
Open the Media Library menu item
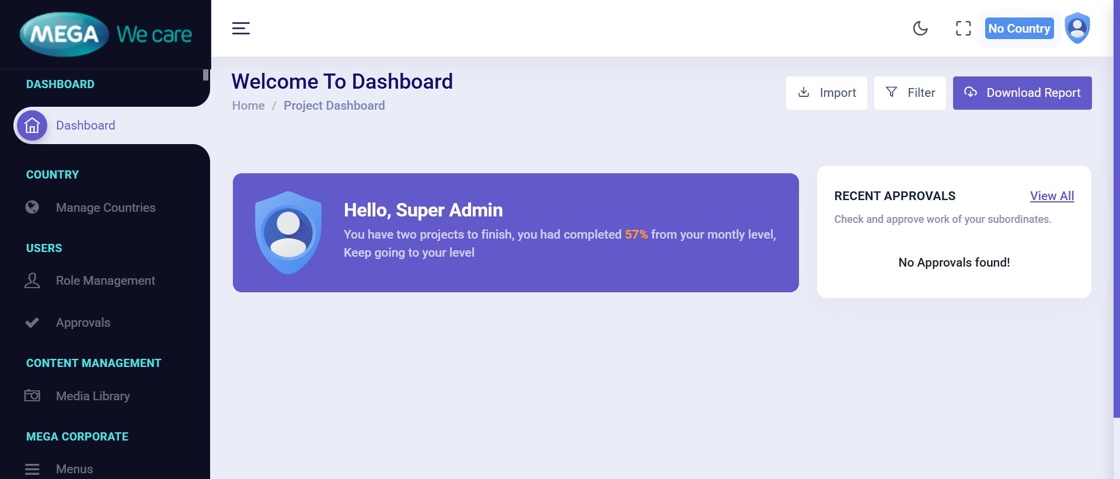(x=93, y=396)
